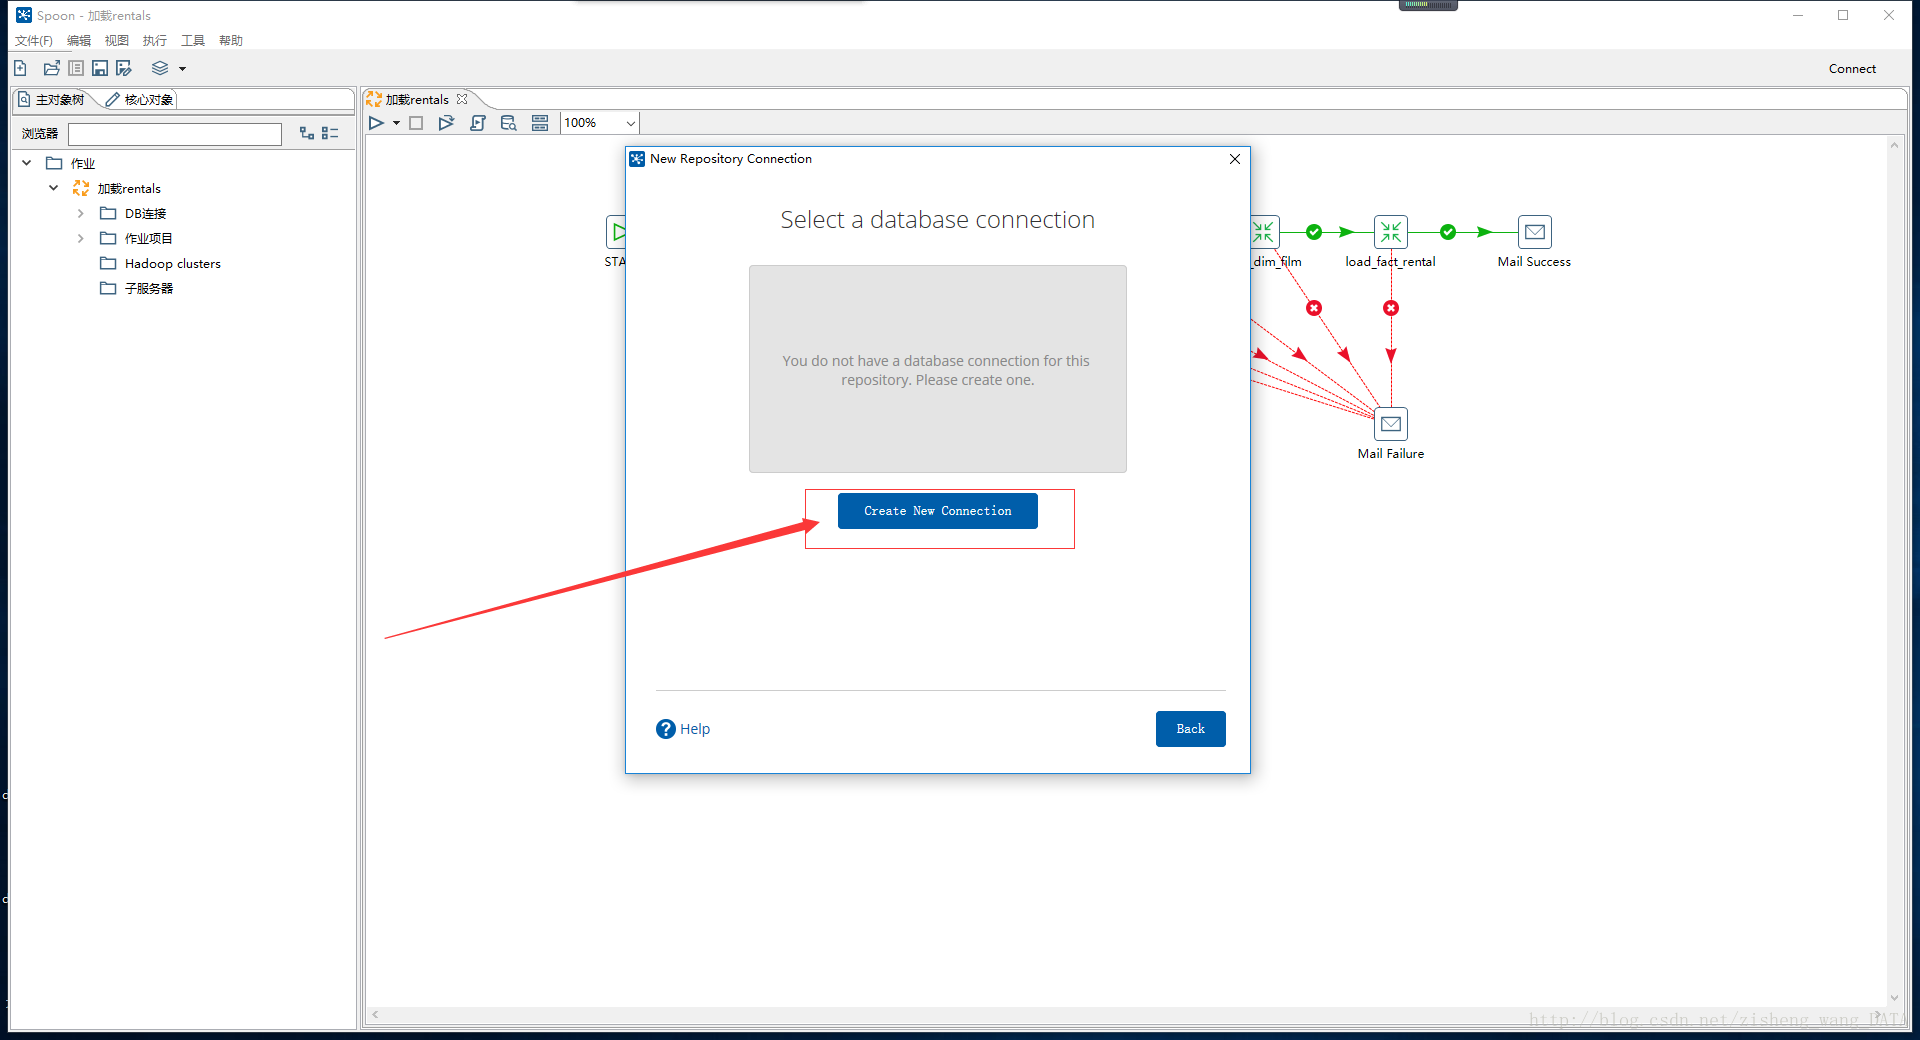Select the START entry icon on canvas
Image resolution: width=1920 pixels, height=1040 pixels.
coord(616,232)
